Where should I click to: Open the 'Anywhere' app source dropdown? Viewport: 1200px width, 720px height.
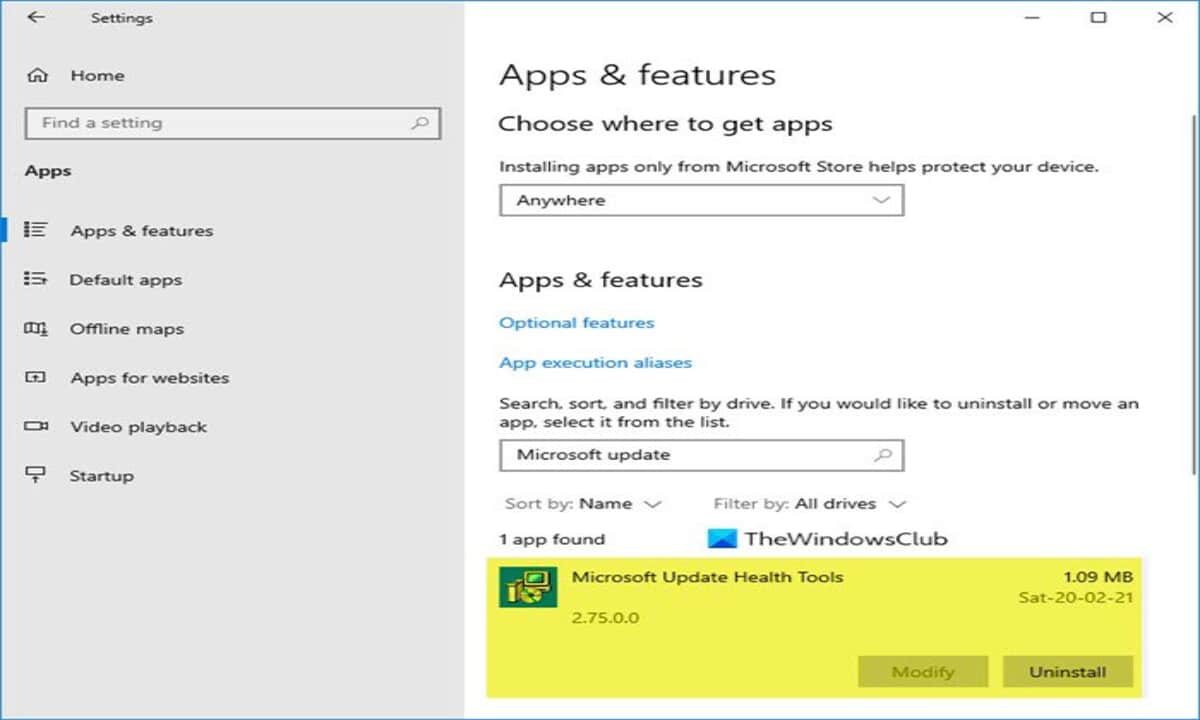point(700,200)
